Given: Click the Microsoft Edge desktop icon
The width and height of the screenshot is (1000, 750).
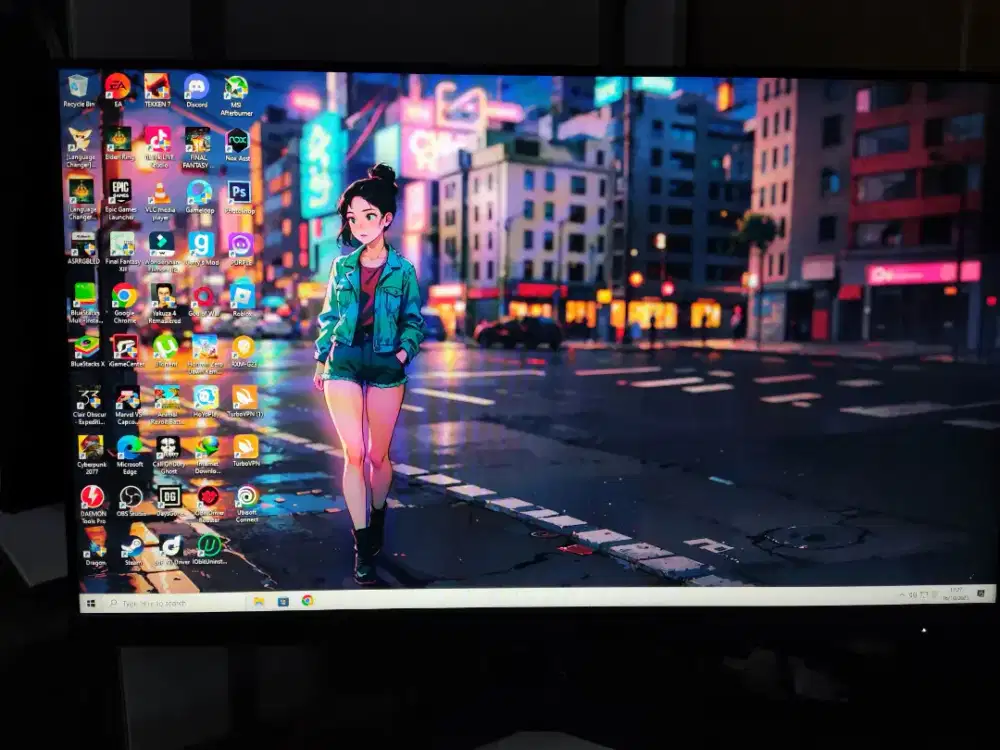Looking at the screenshot, I should pyautogui.click(x=129, y=447).
